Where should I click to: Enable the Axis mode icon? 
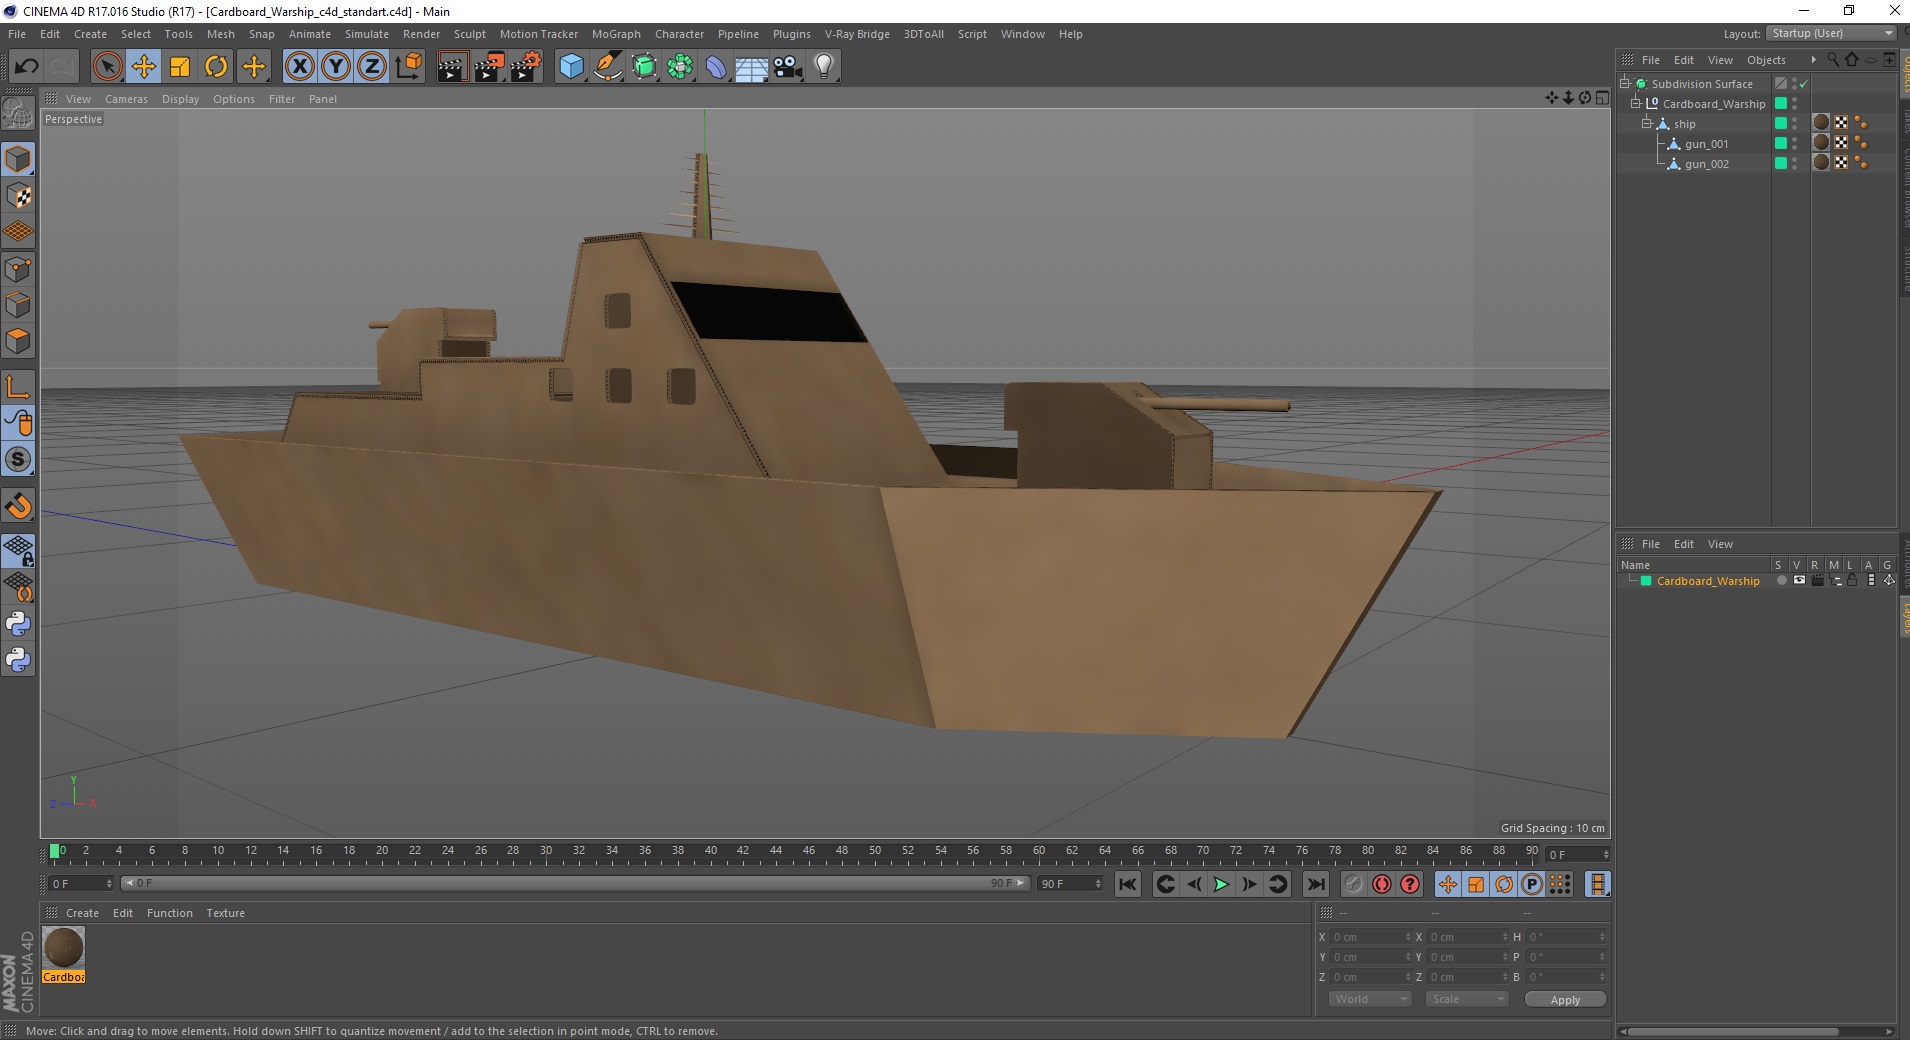point(18,387)
